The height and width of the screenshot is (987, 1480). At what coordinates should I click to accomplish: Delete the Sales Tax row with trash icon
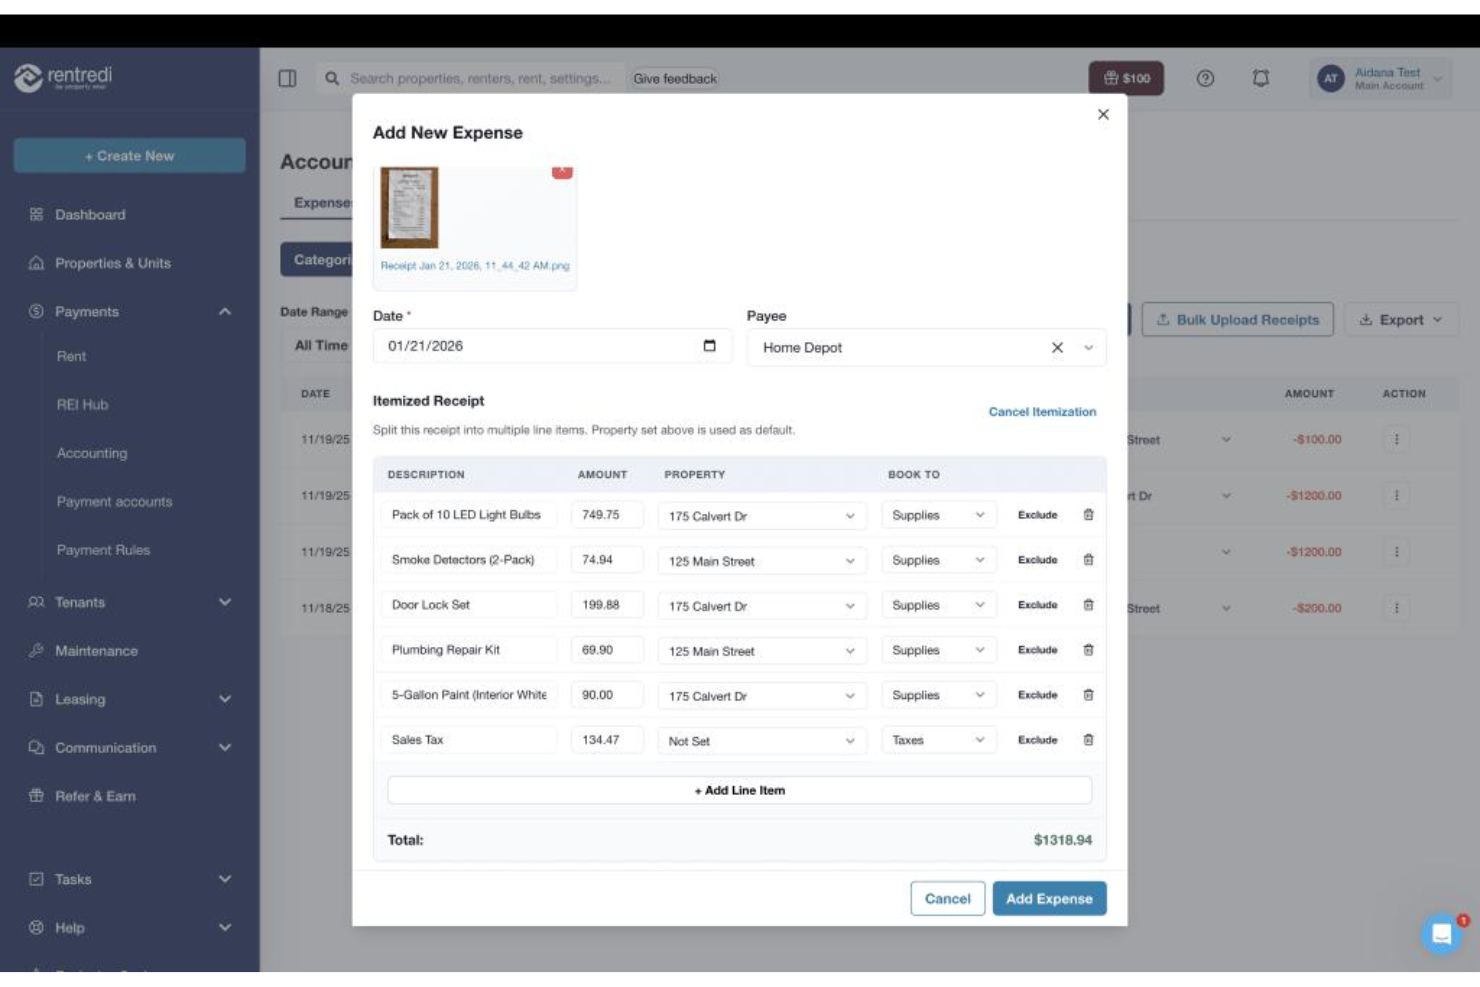(x=1086, y=740)
